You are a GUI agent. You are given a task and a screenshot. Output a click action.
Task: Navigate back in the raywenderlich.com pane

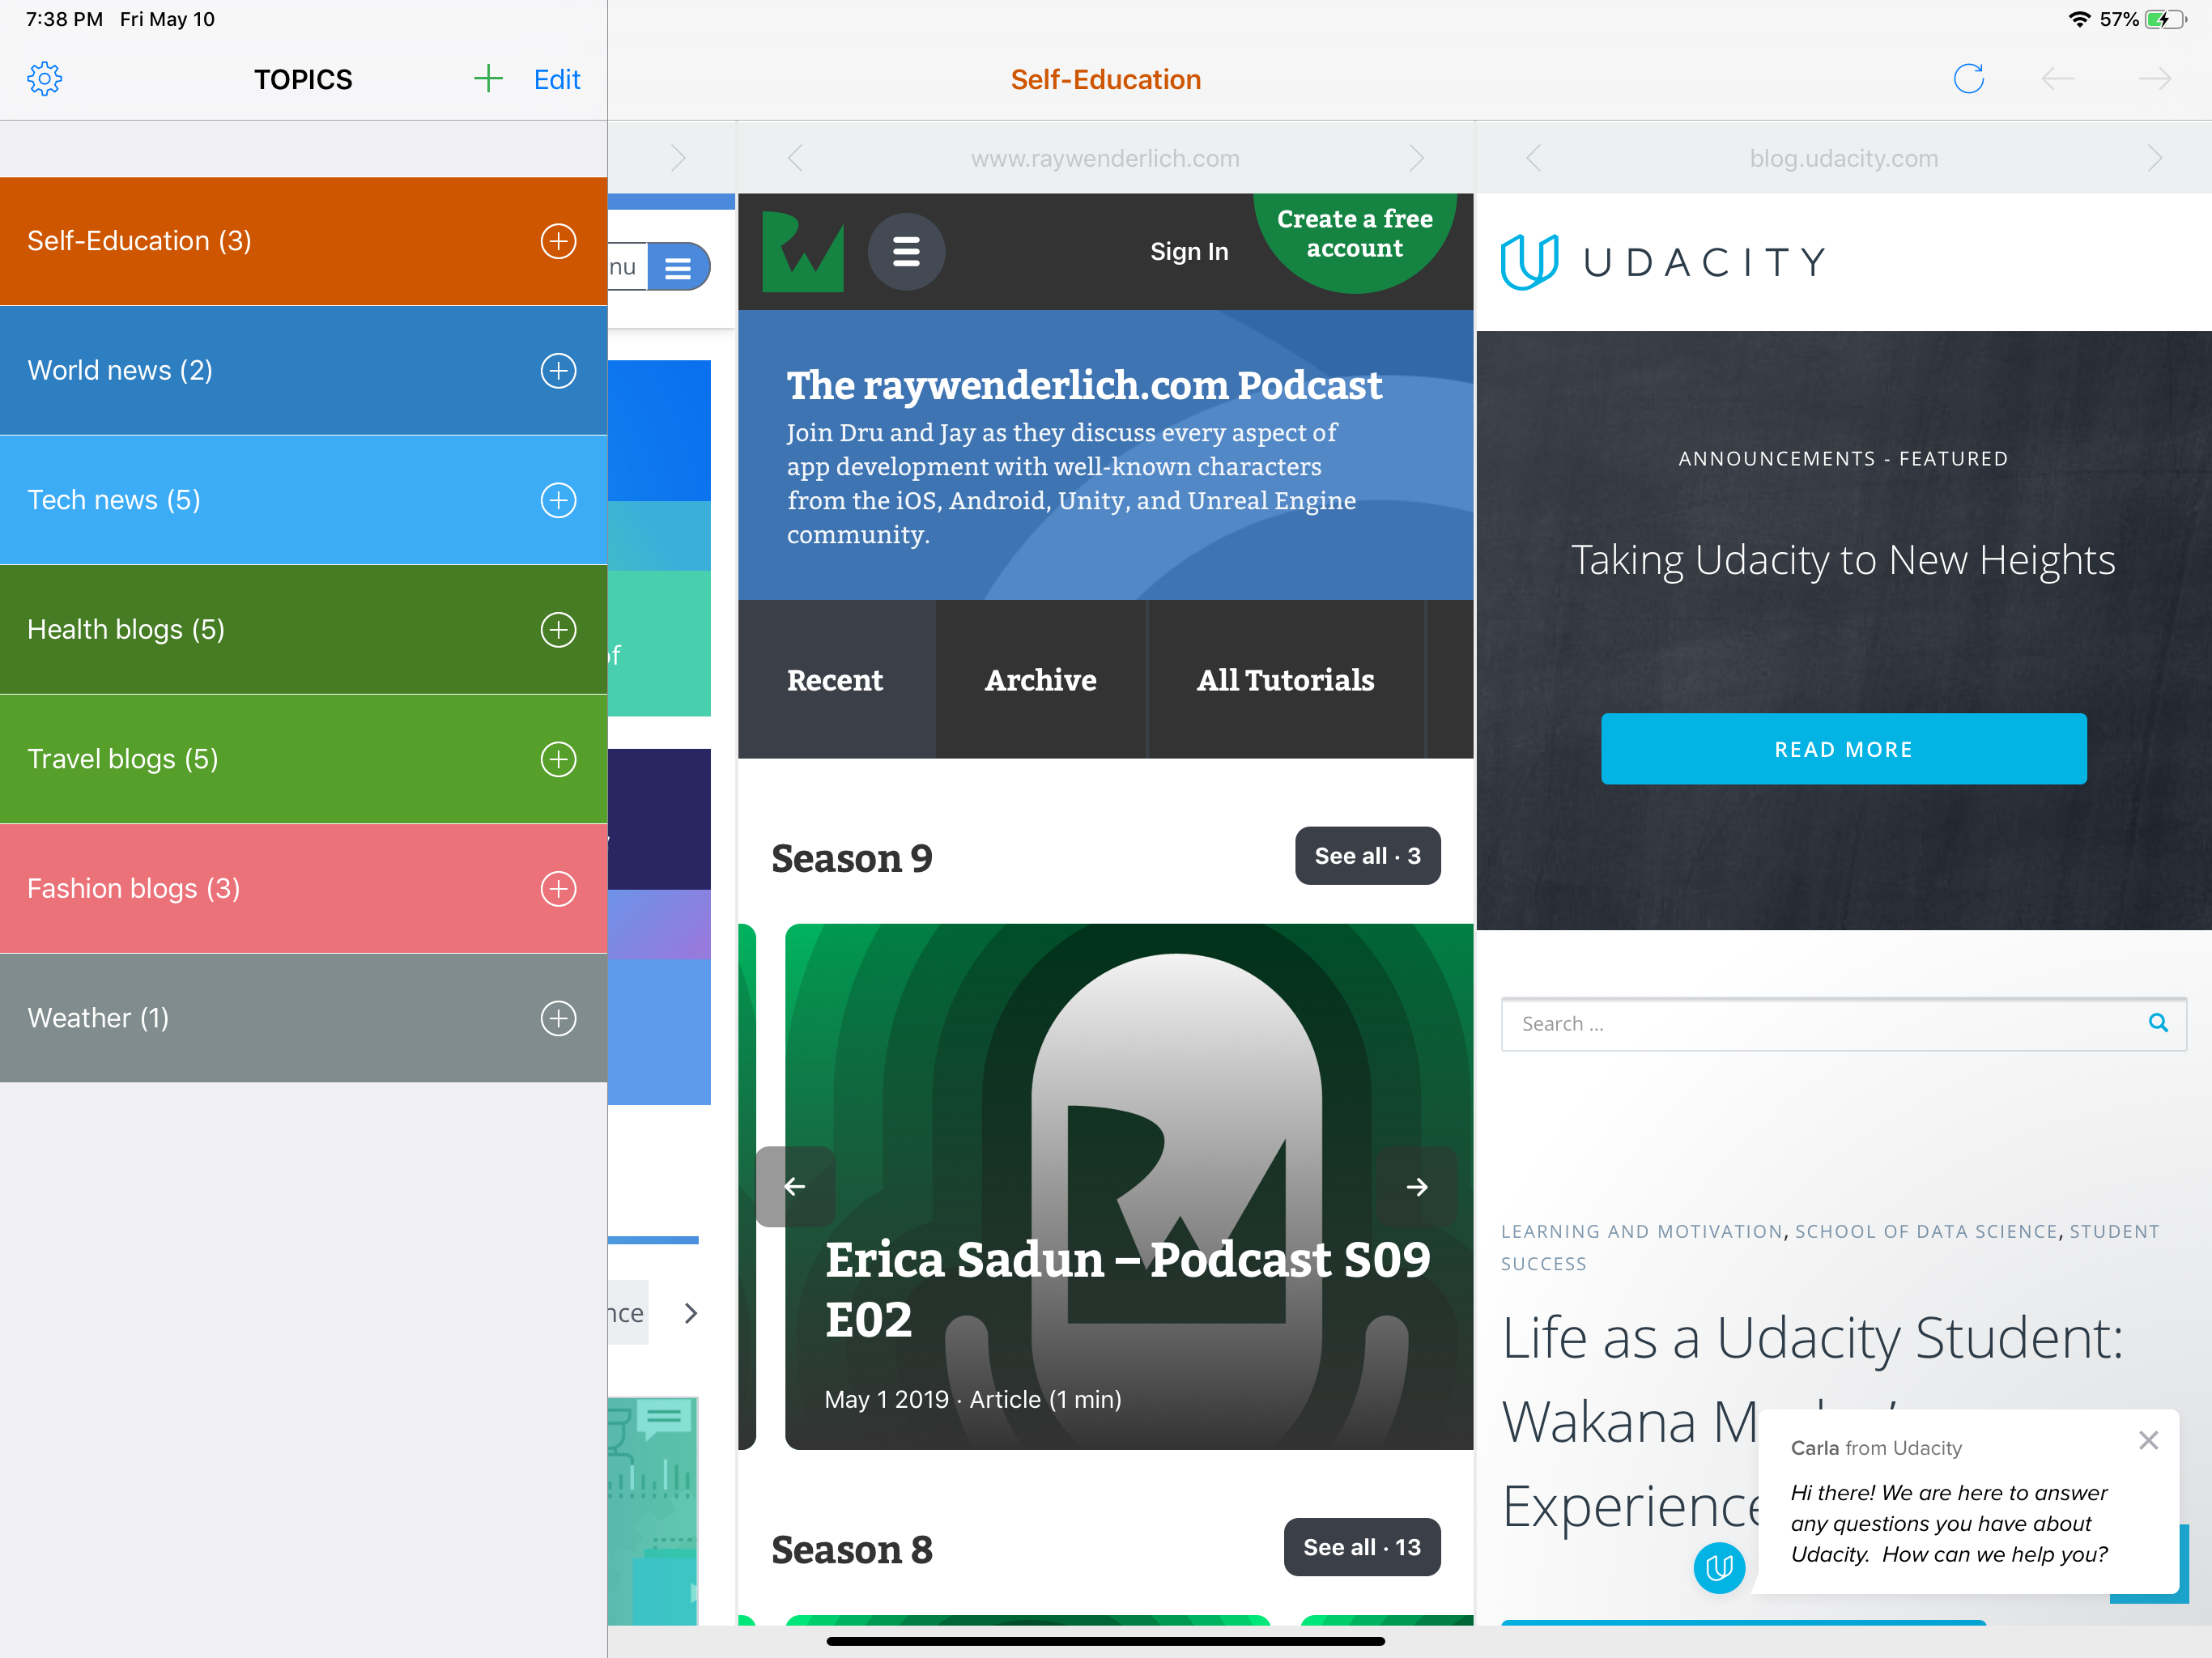796,158
